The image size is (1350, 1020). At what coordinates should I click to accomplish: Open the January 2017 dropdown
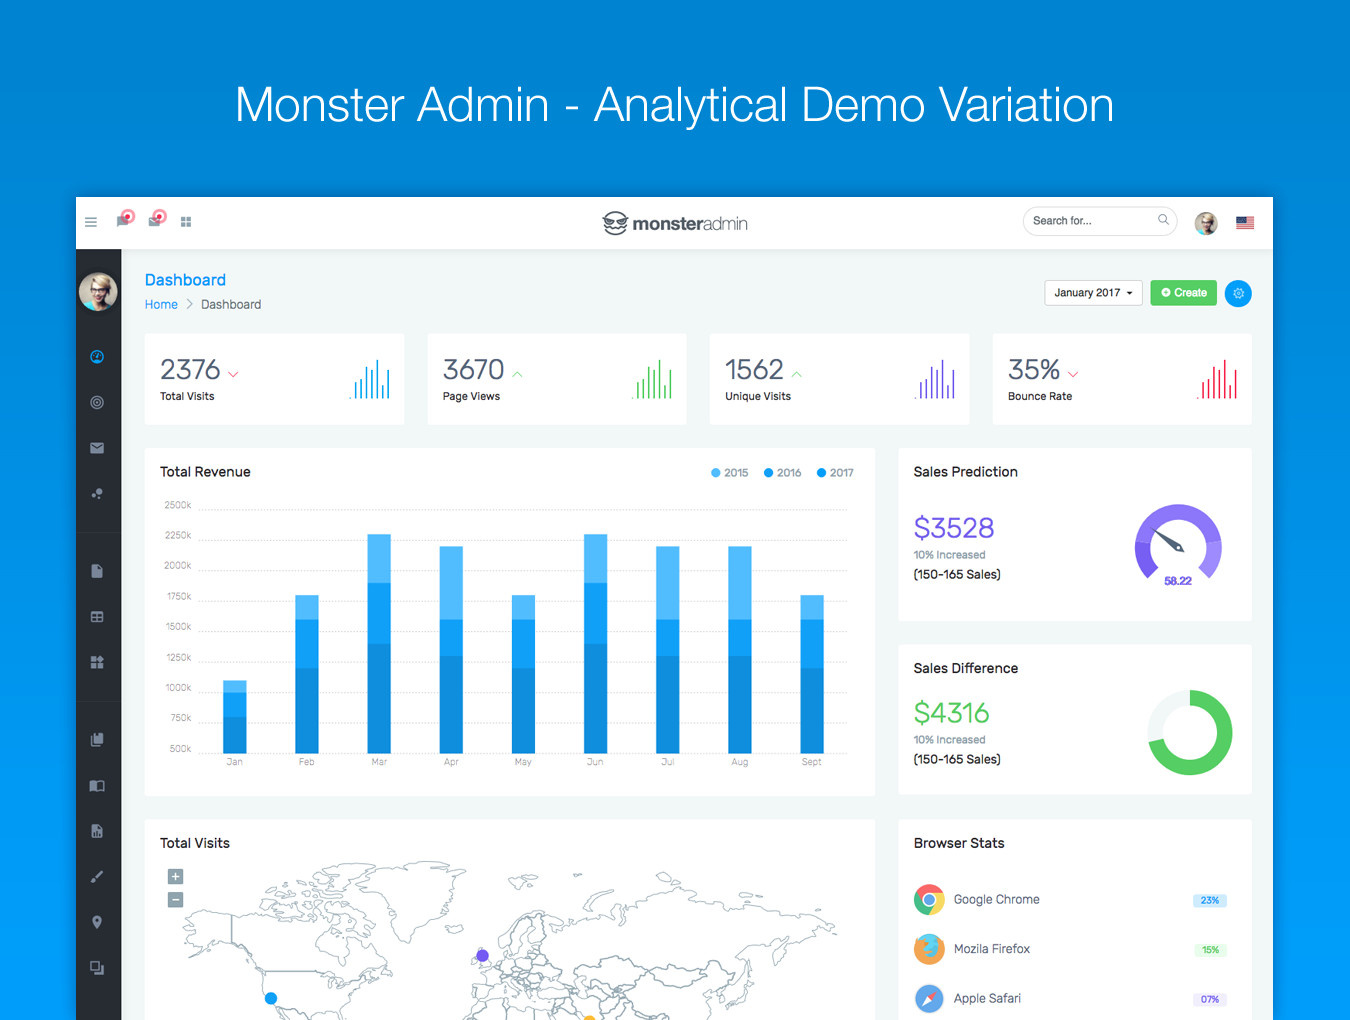coord(1093,293)
